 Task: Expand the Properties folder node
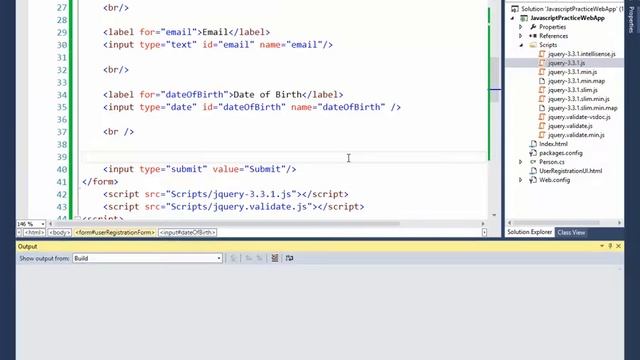coord(521,27)
